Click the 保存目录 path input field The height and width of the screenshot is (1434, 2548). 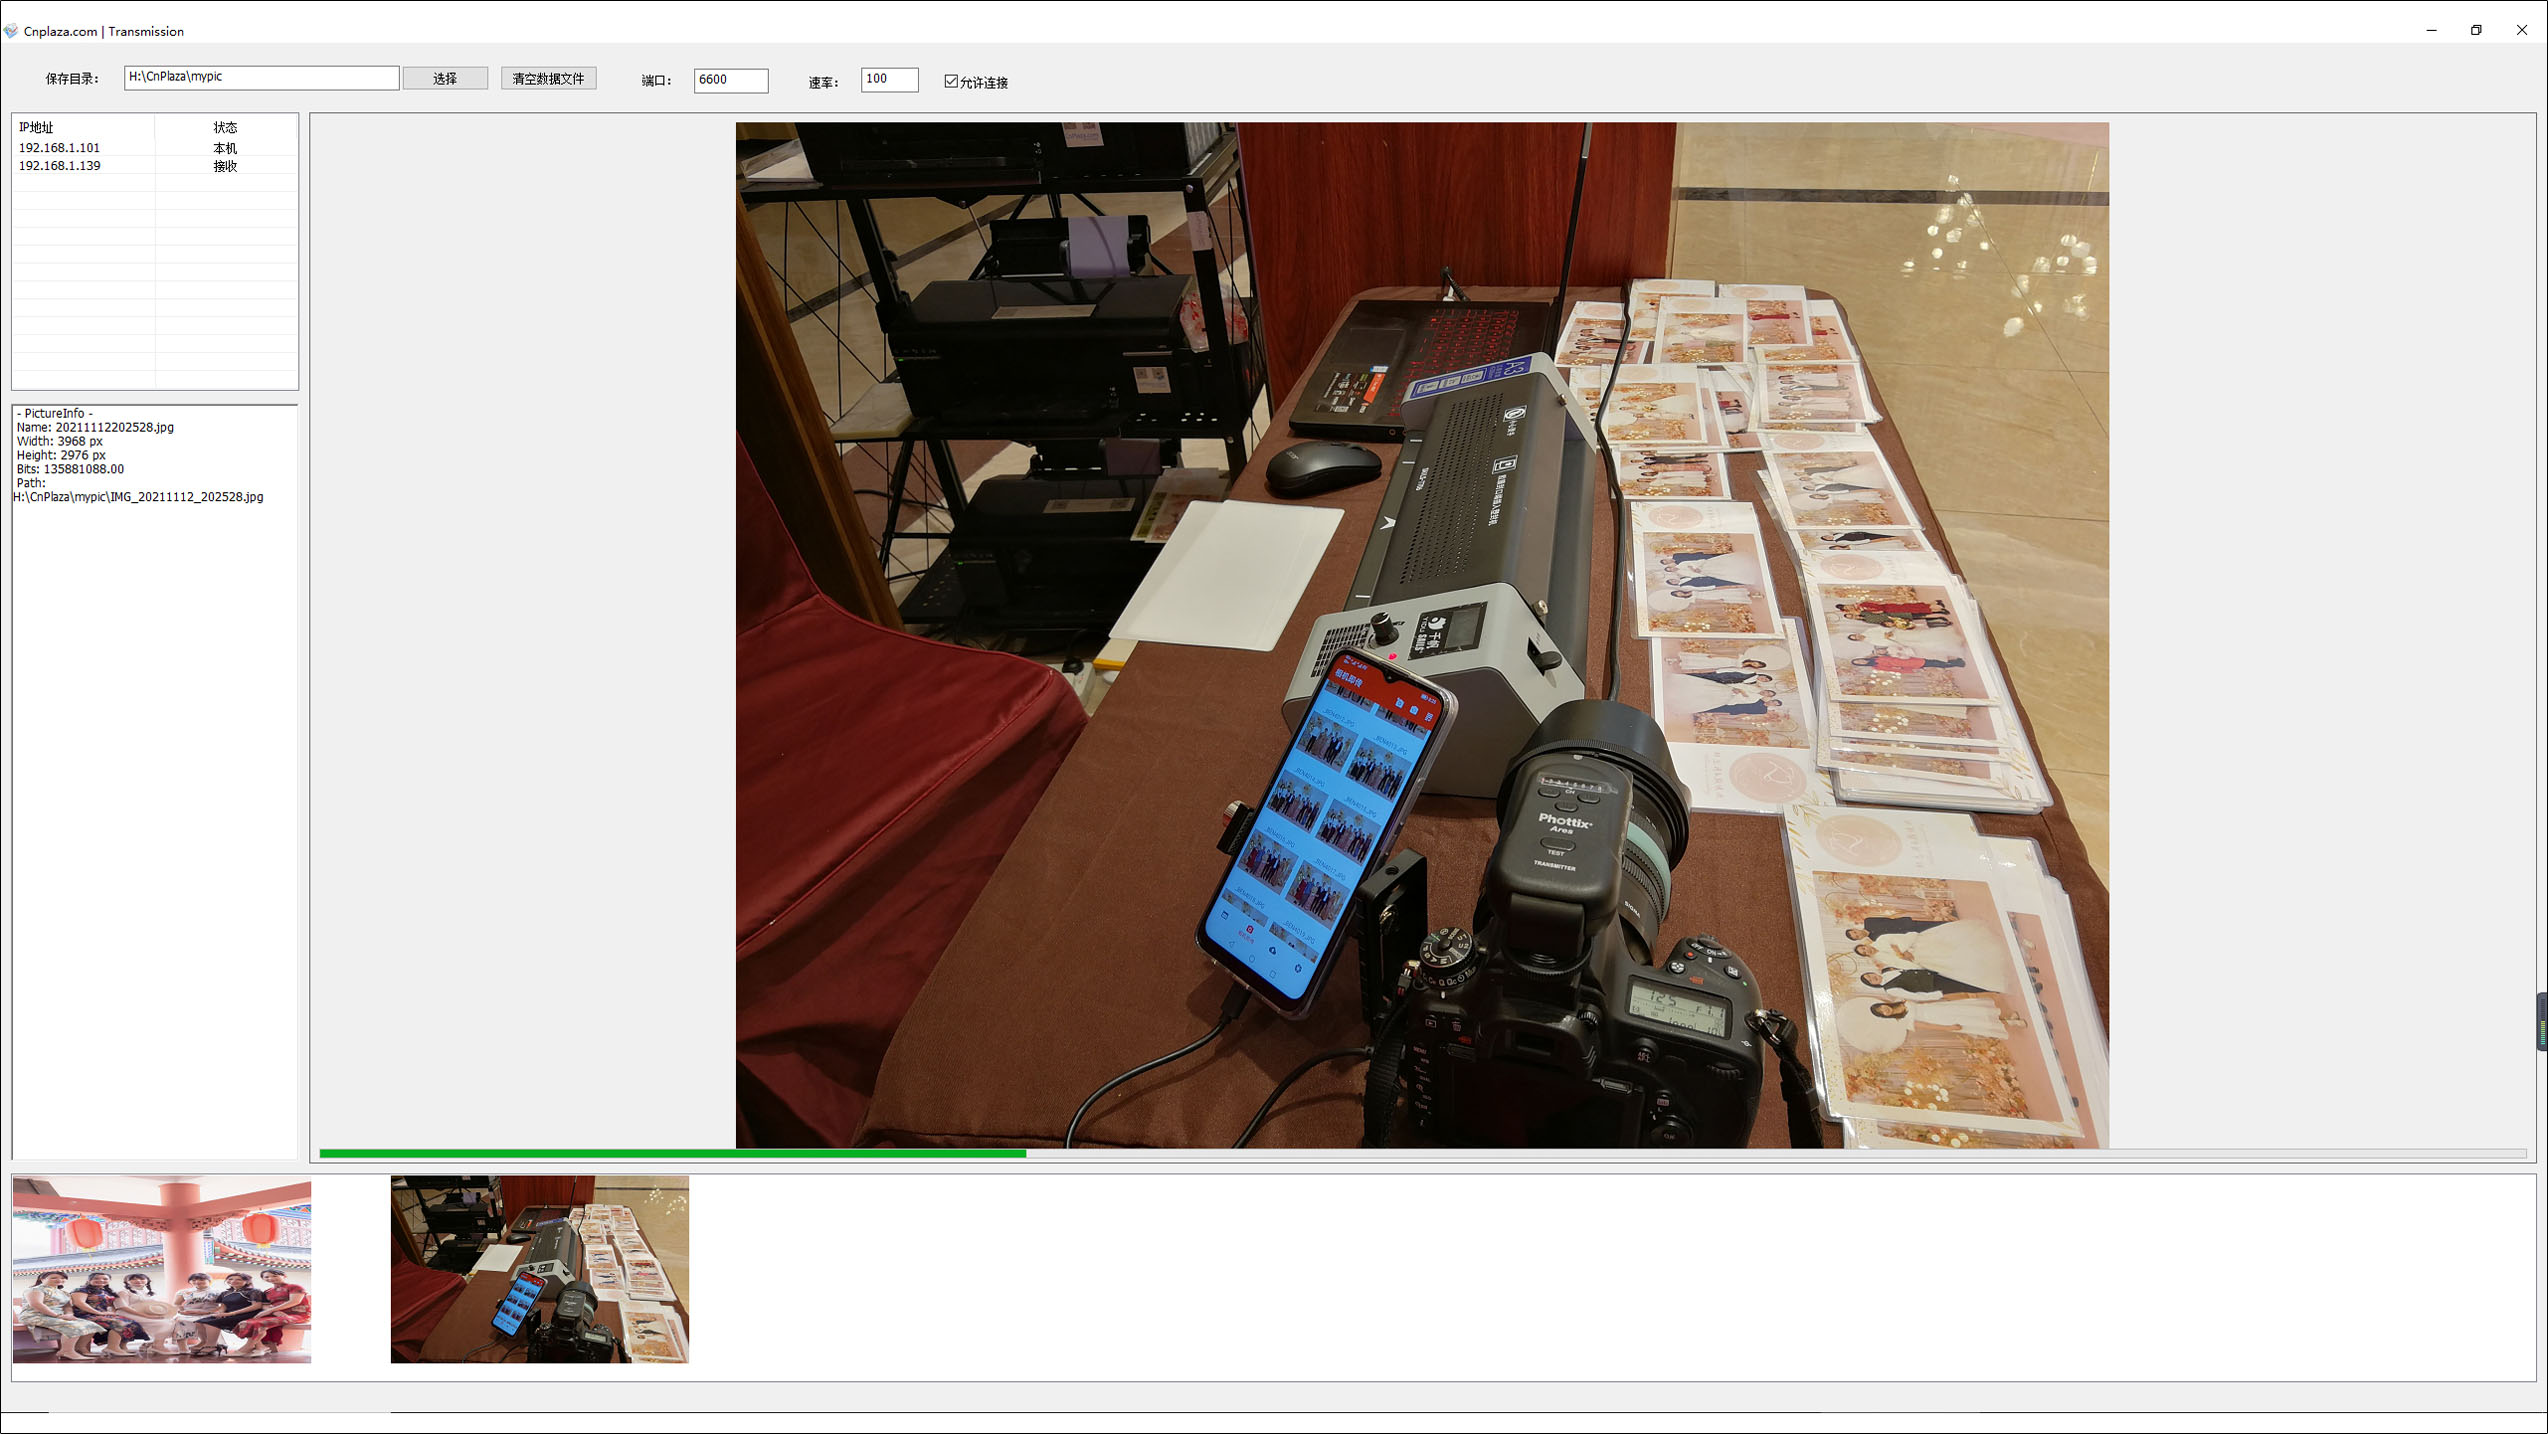coord(261,78)
